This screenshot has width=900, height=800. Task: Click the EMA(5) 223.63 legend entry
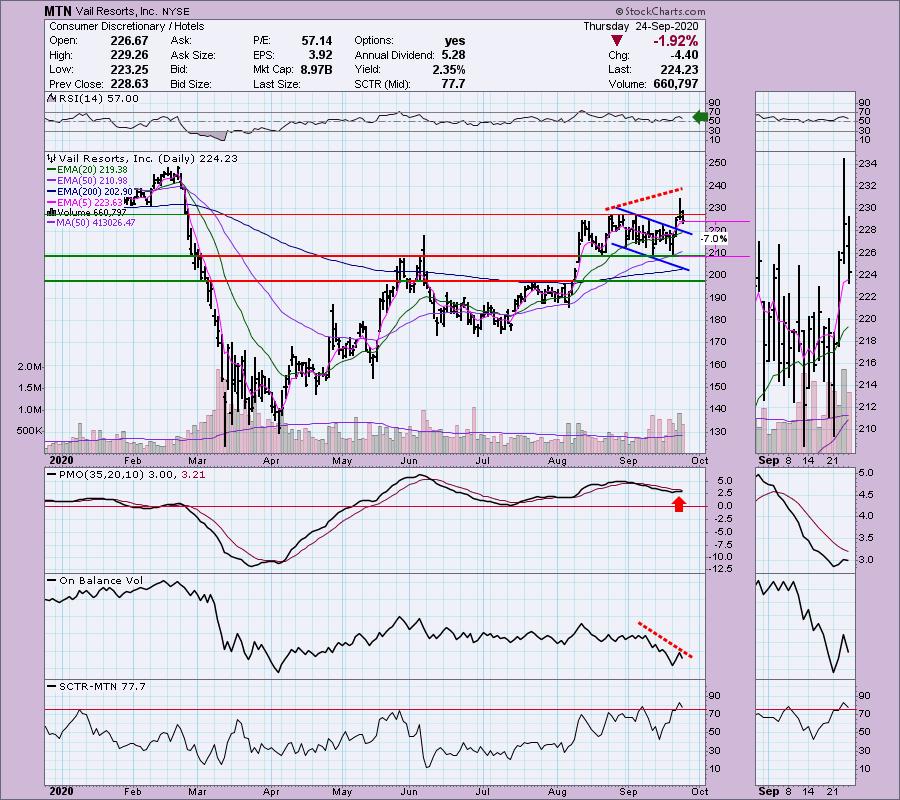coord(90,203)
